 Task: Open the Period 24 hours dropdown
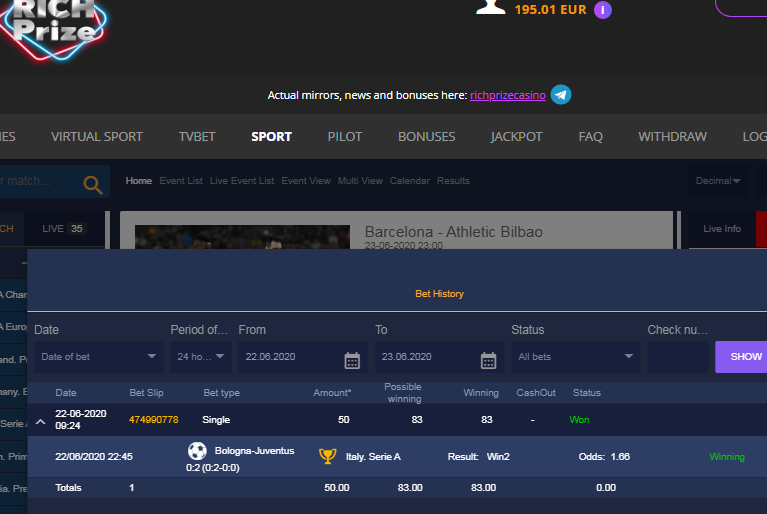click(x=201, y=357)
